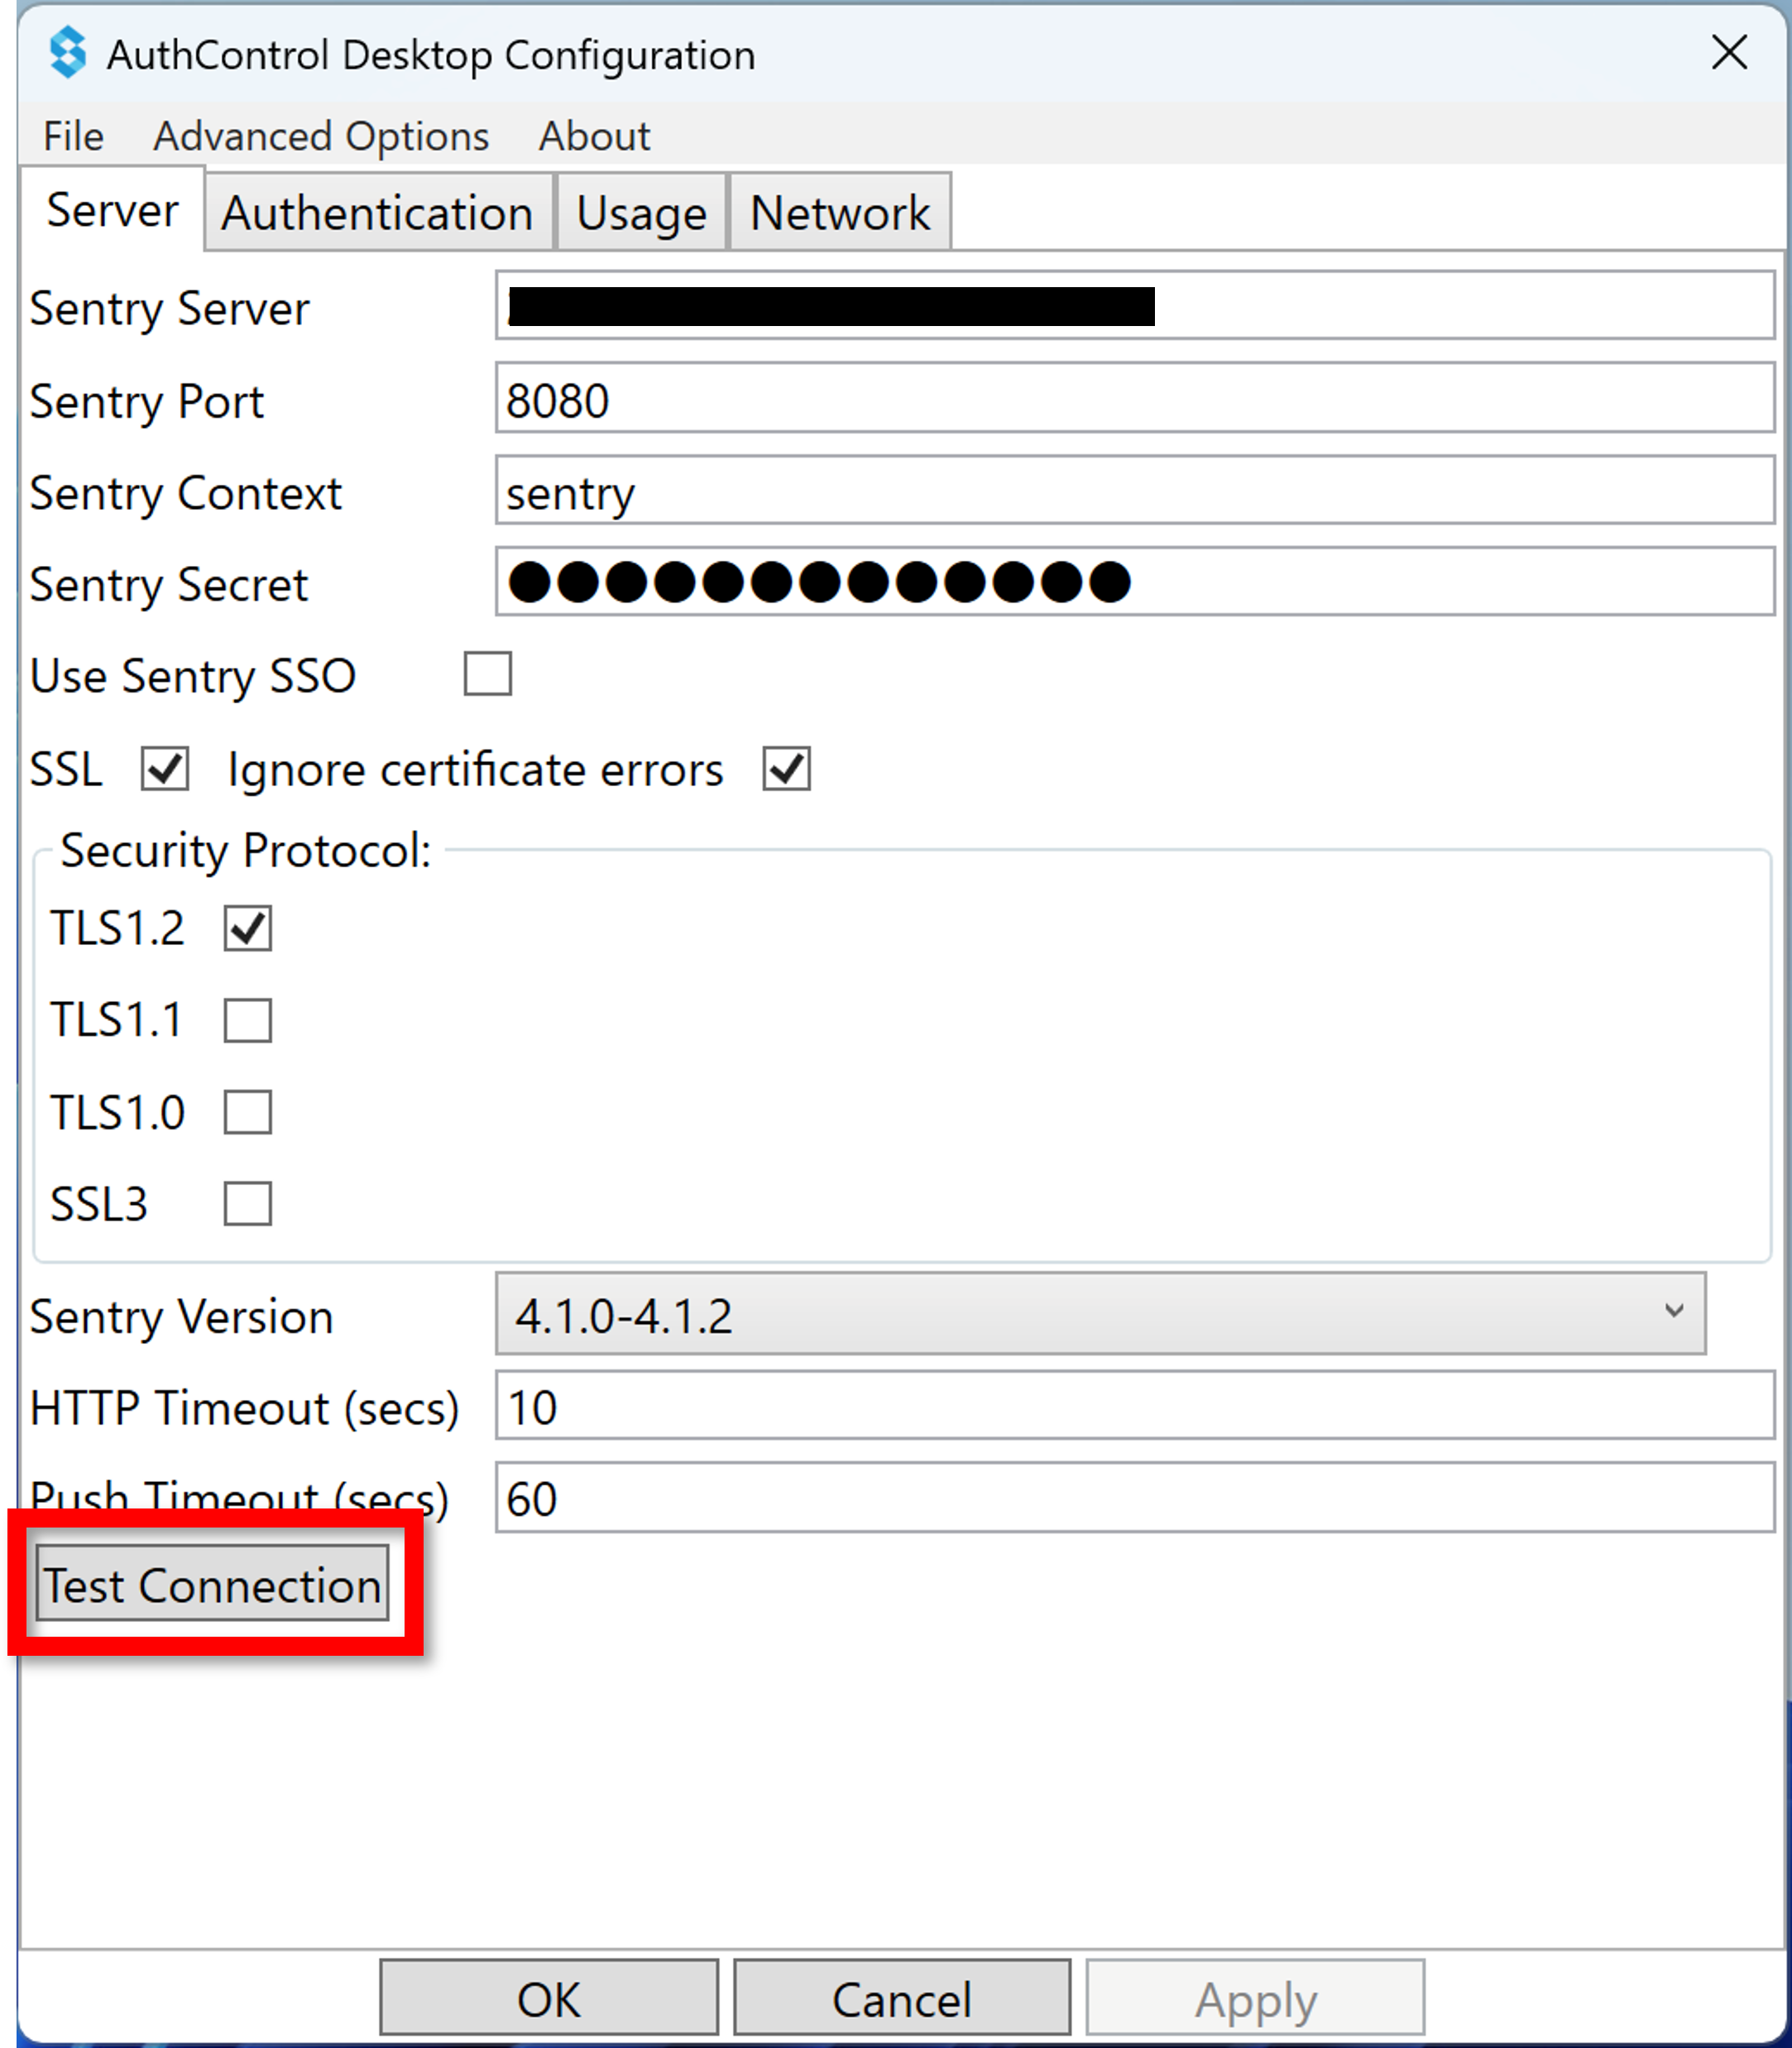Click the HTTP Timeout (secs) label

[x=245, y=1408]
